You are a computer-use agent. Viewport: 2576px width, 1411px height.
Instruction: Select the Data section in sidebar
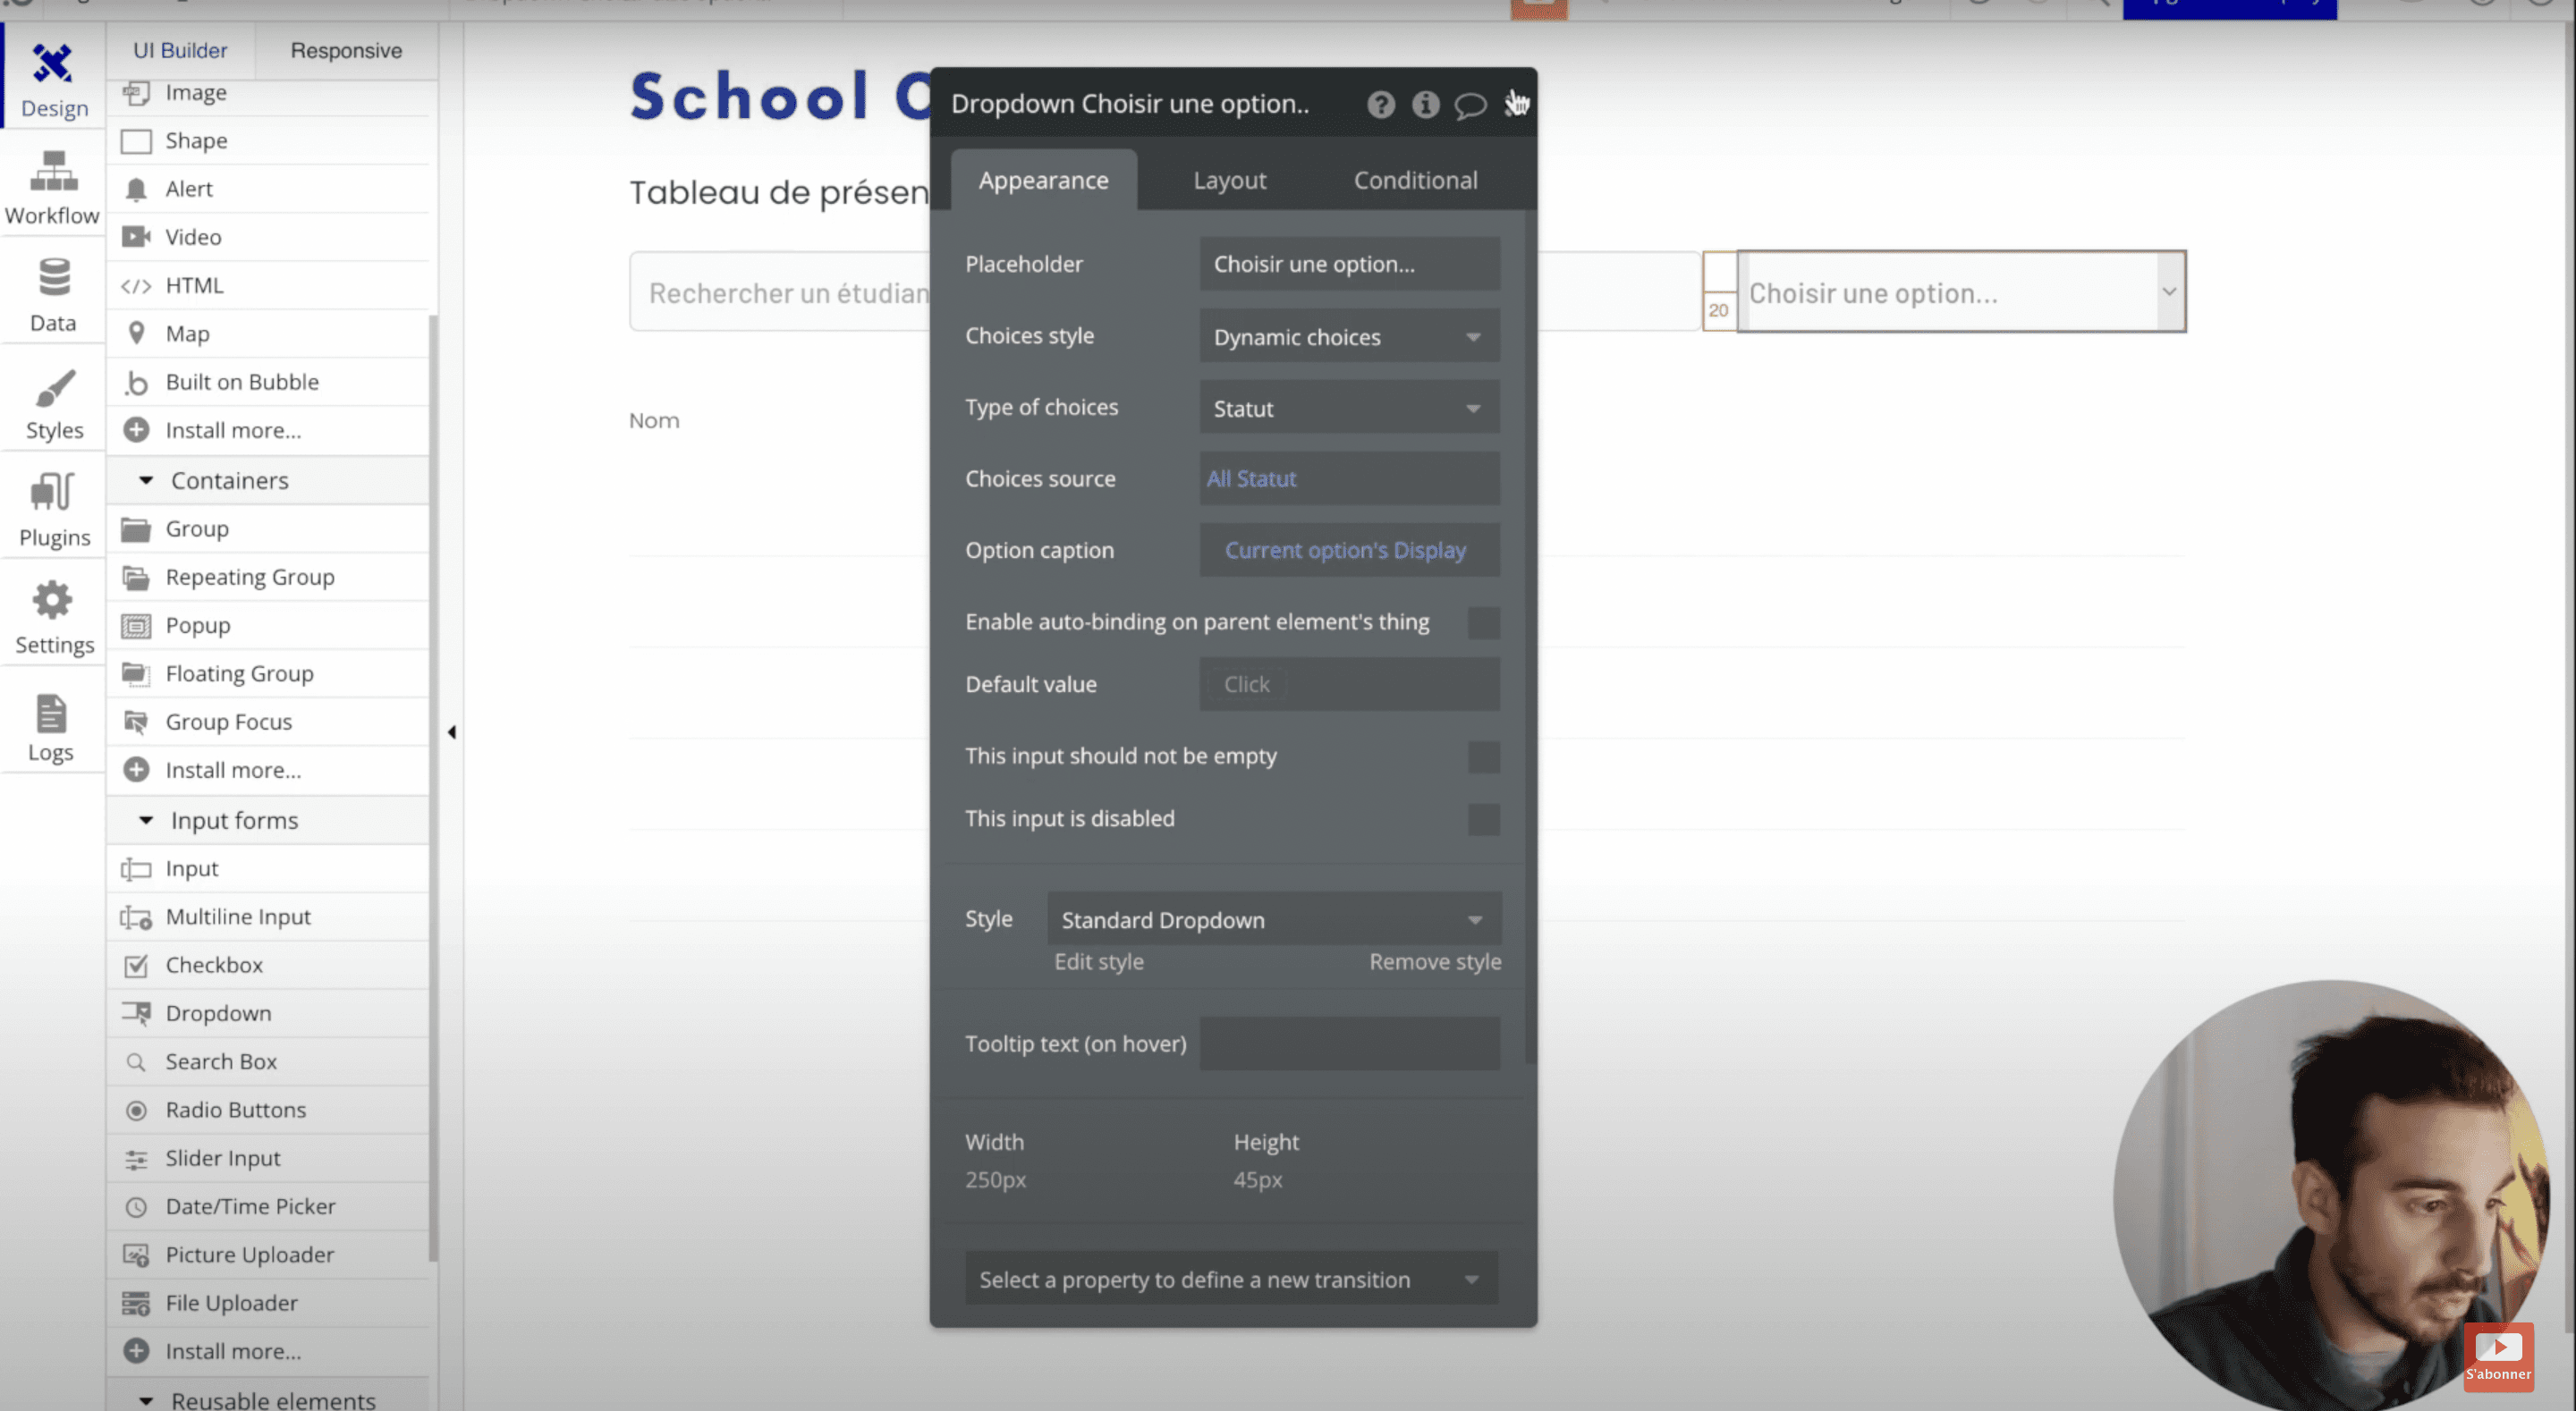tap(52, 293)
